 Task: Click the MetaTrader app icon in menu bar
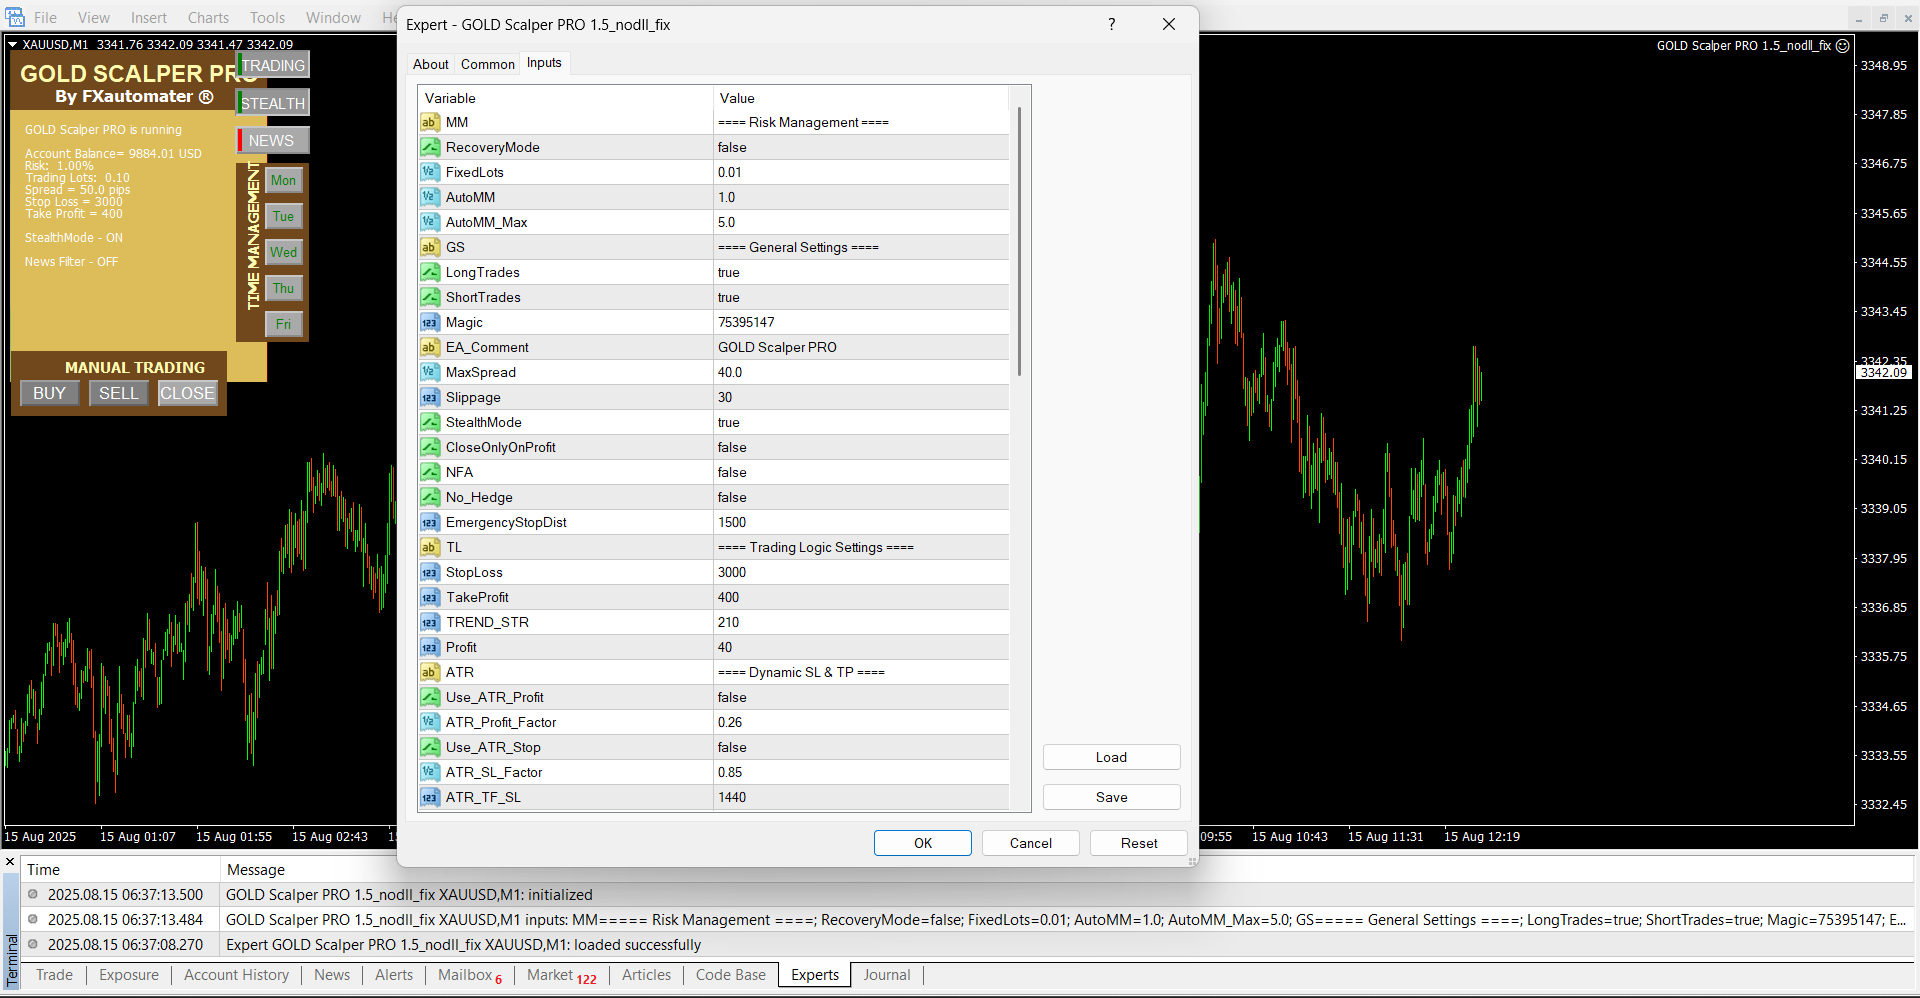15,17
